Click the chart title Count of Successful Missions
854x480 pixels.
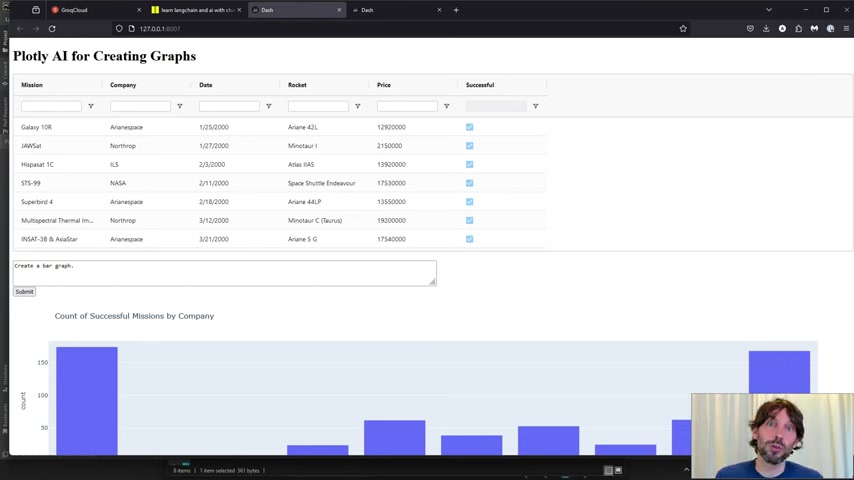tap(134, 316)
